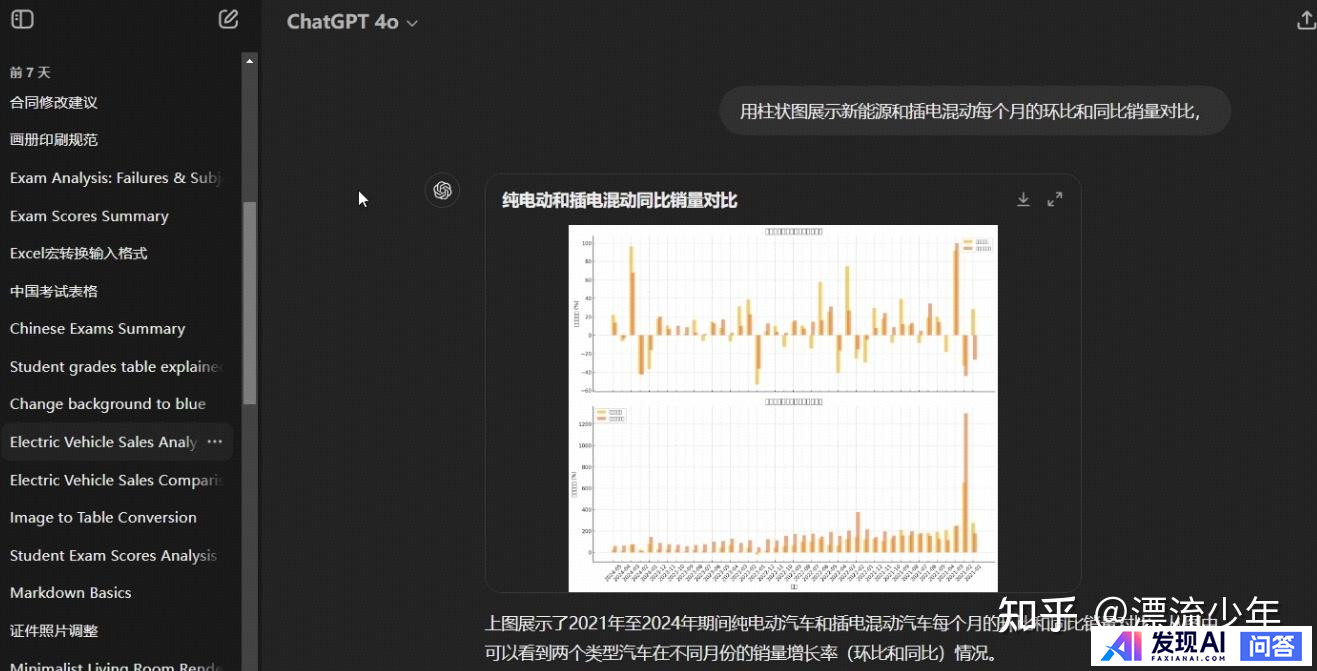Open the Excel宏转换输入格式 chat
This screenshot has width=1317, height=671.
pos(79,254)
